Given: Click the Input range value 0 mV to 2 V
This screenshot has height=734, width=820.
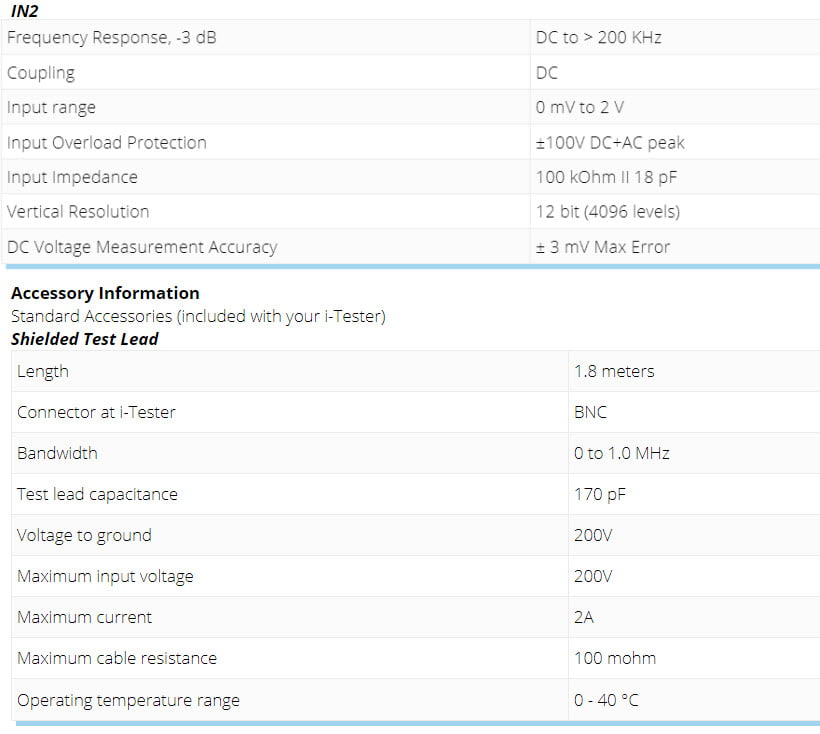Looking at the screenshot, I should coord(579,107).
